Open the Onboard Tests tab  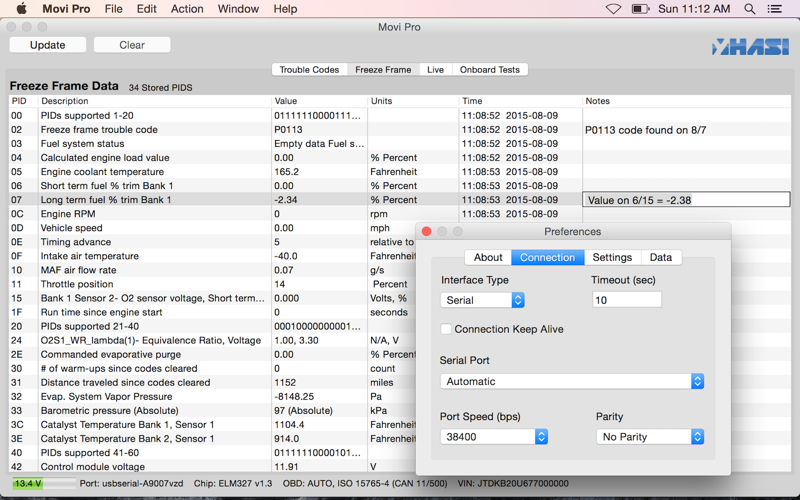coord(490,69)
